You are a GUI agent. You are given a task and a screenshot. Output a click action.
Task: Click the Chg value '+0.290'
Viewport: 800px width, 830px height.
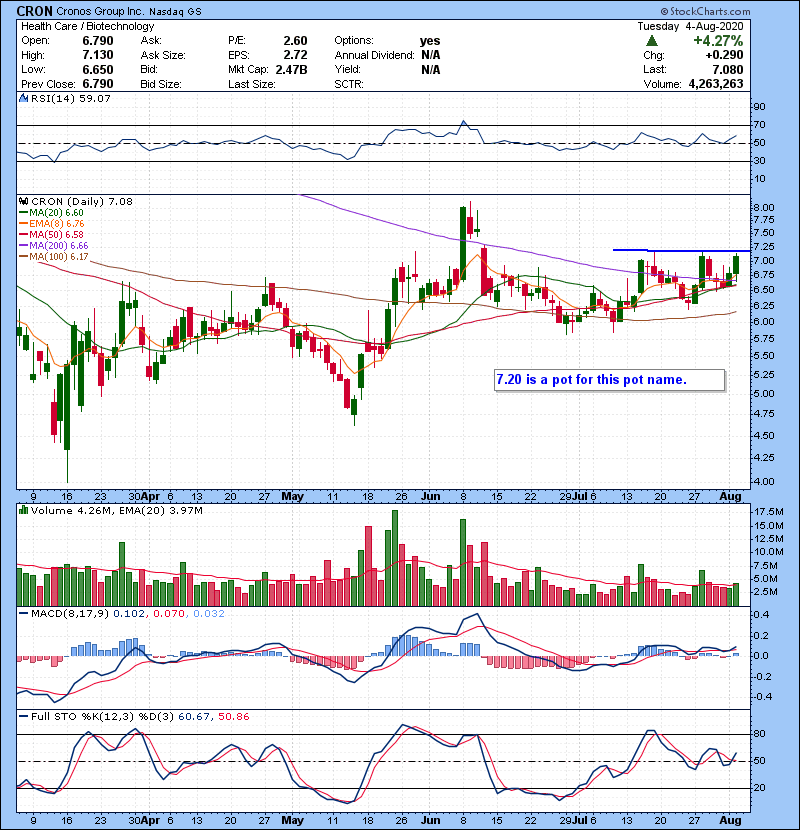[x=724, y=55]
